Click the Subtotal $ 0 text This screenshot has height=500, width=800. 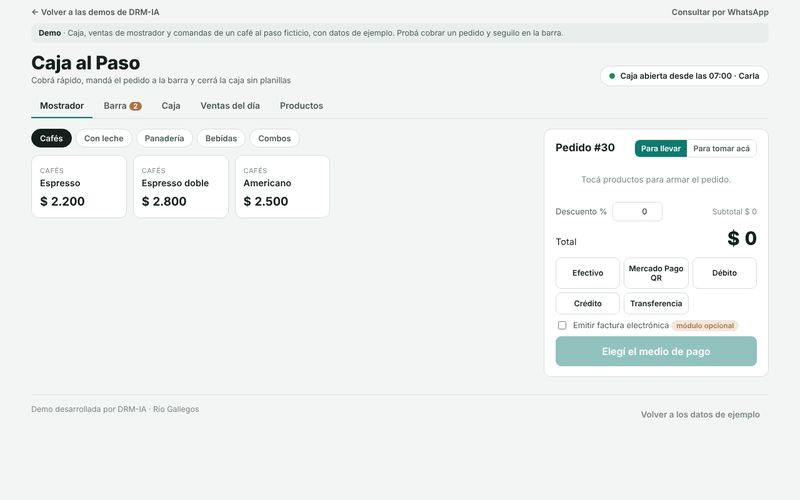point(734,211)
